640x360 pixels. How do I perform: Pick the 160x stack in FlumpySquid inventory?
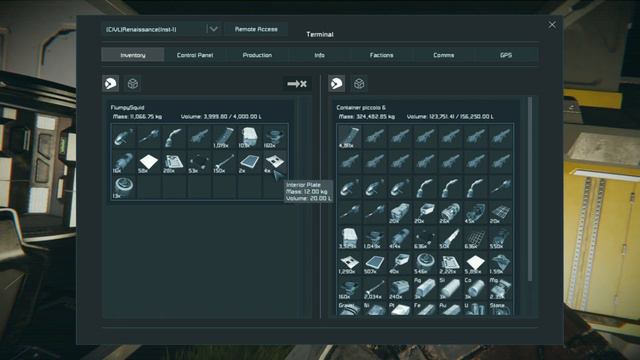click(x=276, y=137)
